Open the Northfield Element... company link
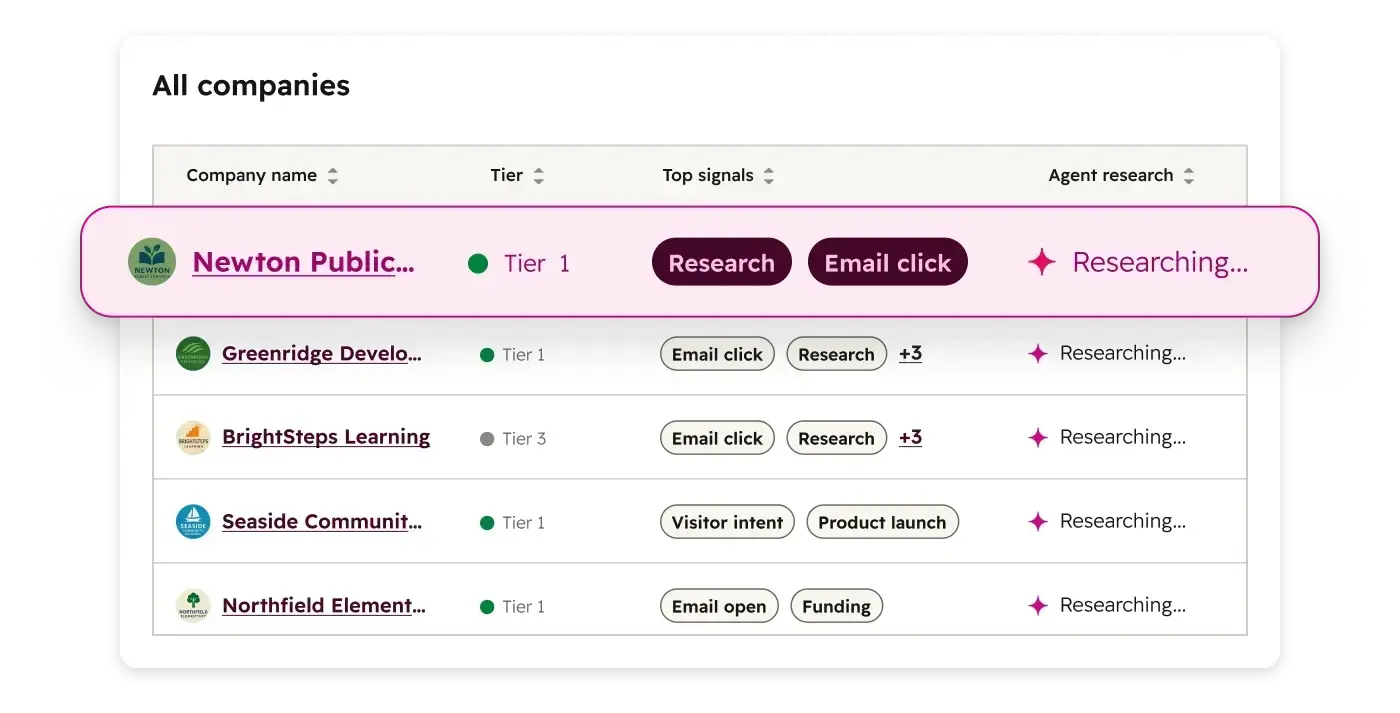1400x713 pixels. (324, 606)
